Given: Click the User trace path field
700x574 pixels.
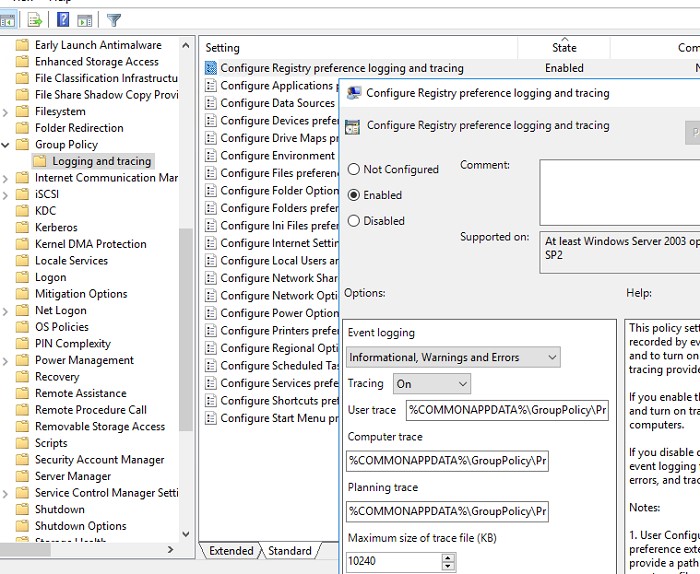Looking at the screenshot, I should coord(507,410).
